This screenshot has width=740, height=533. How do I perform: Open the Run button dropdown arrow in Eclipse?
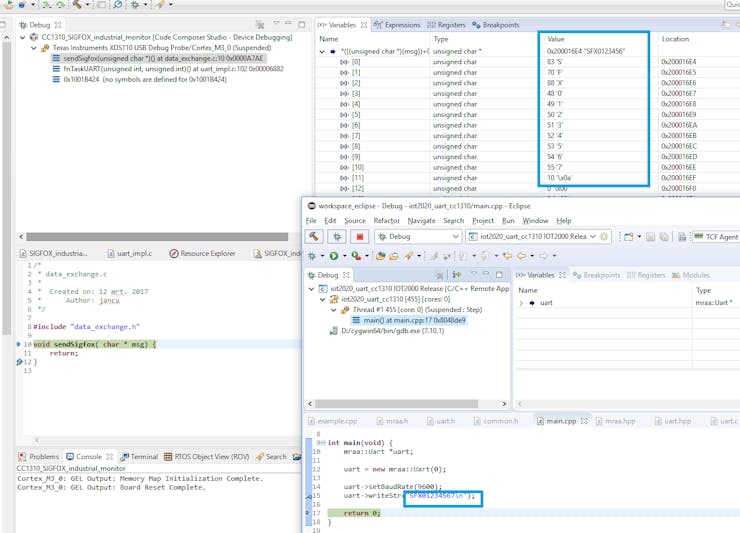click(345, 256)
